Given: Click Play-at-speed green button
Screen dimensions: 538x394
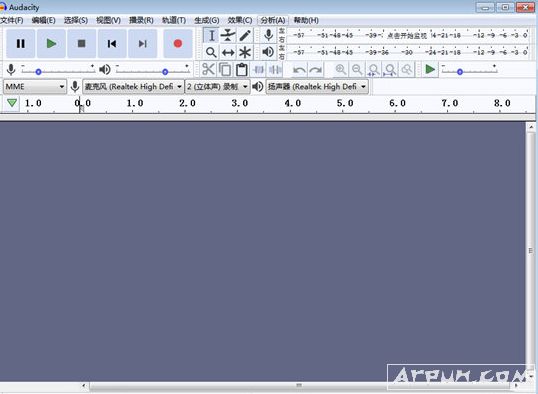Looking at the screenshot, I should (430, 70).
